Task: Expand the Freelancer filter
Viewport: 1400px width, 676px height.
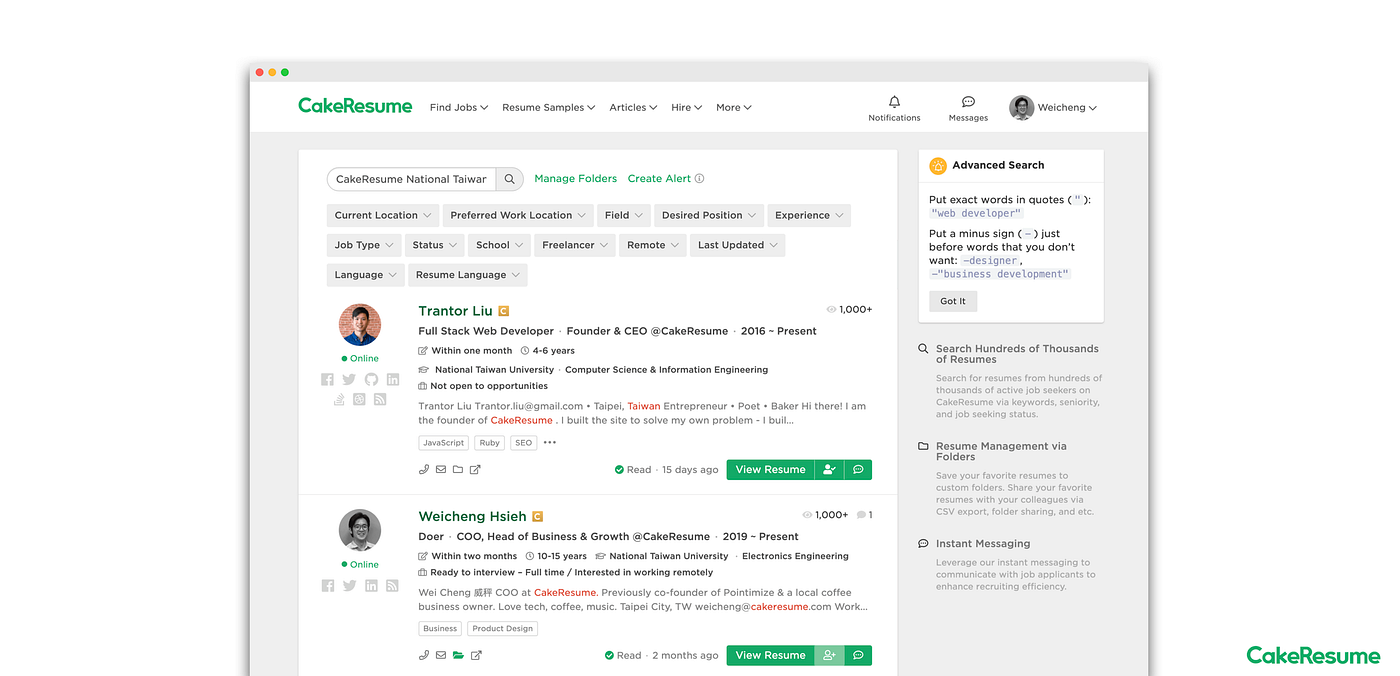Action: pyautogui.click(x=575, y=245)
